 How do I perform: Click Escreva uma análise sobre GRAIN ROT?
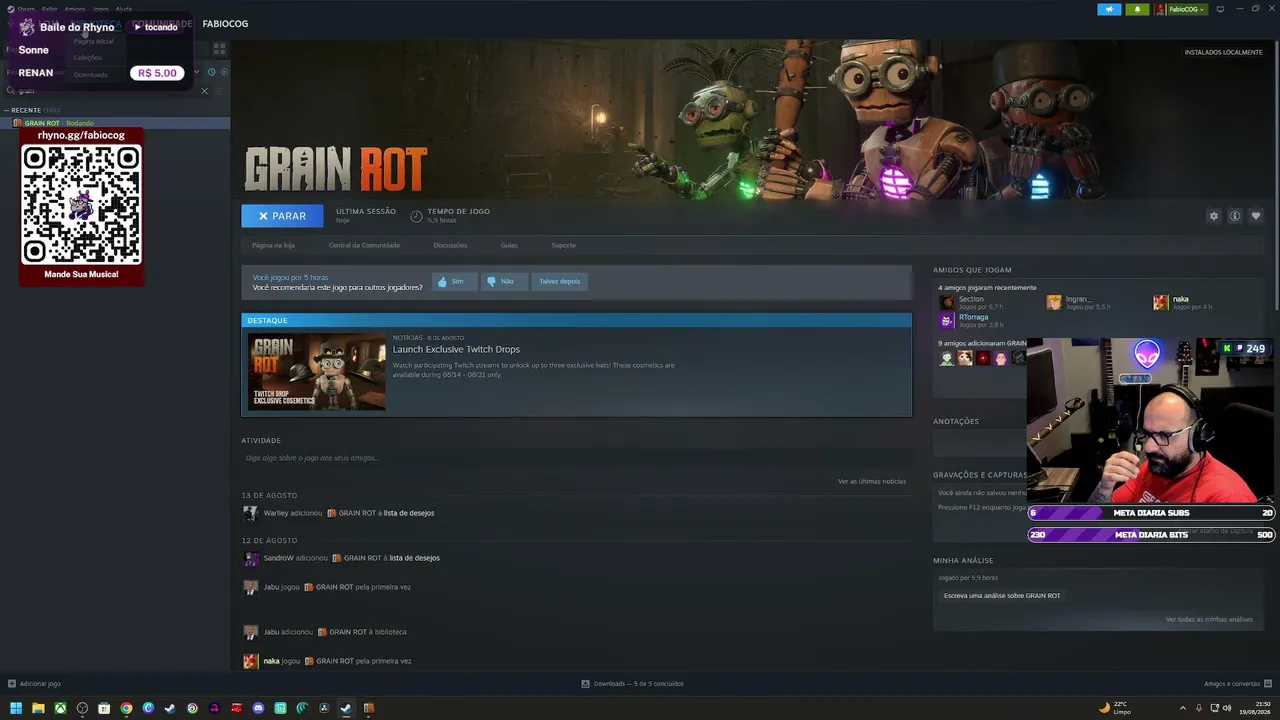coord(1002,596)
